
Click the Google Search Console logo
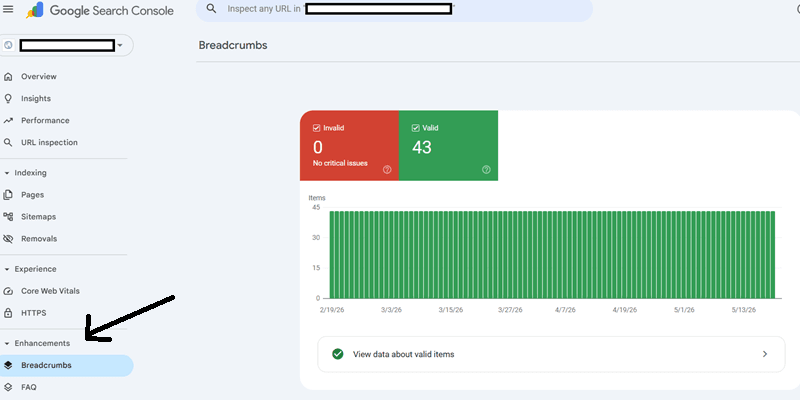100,10
